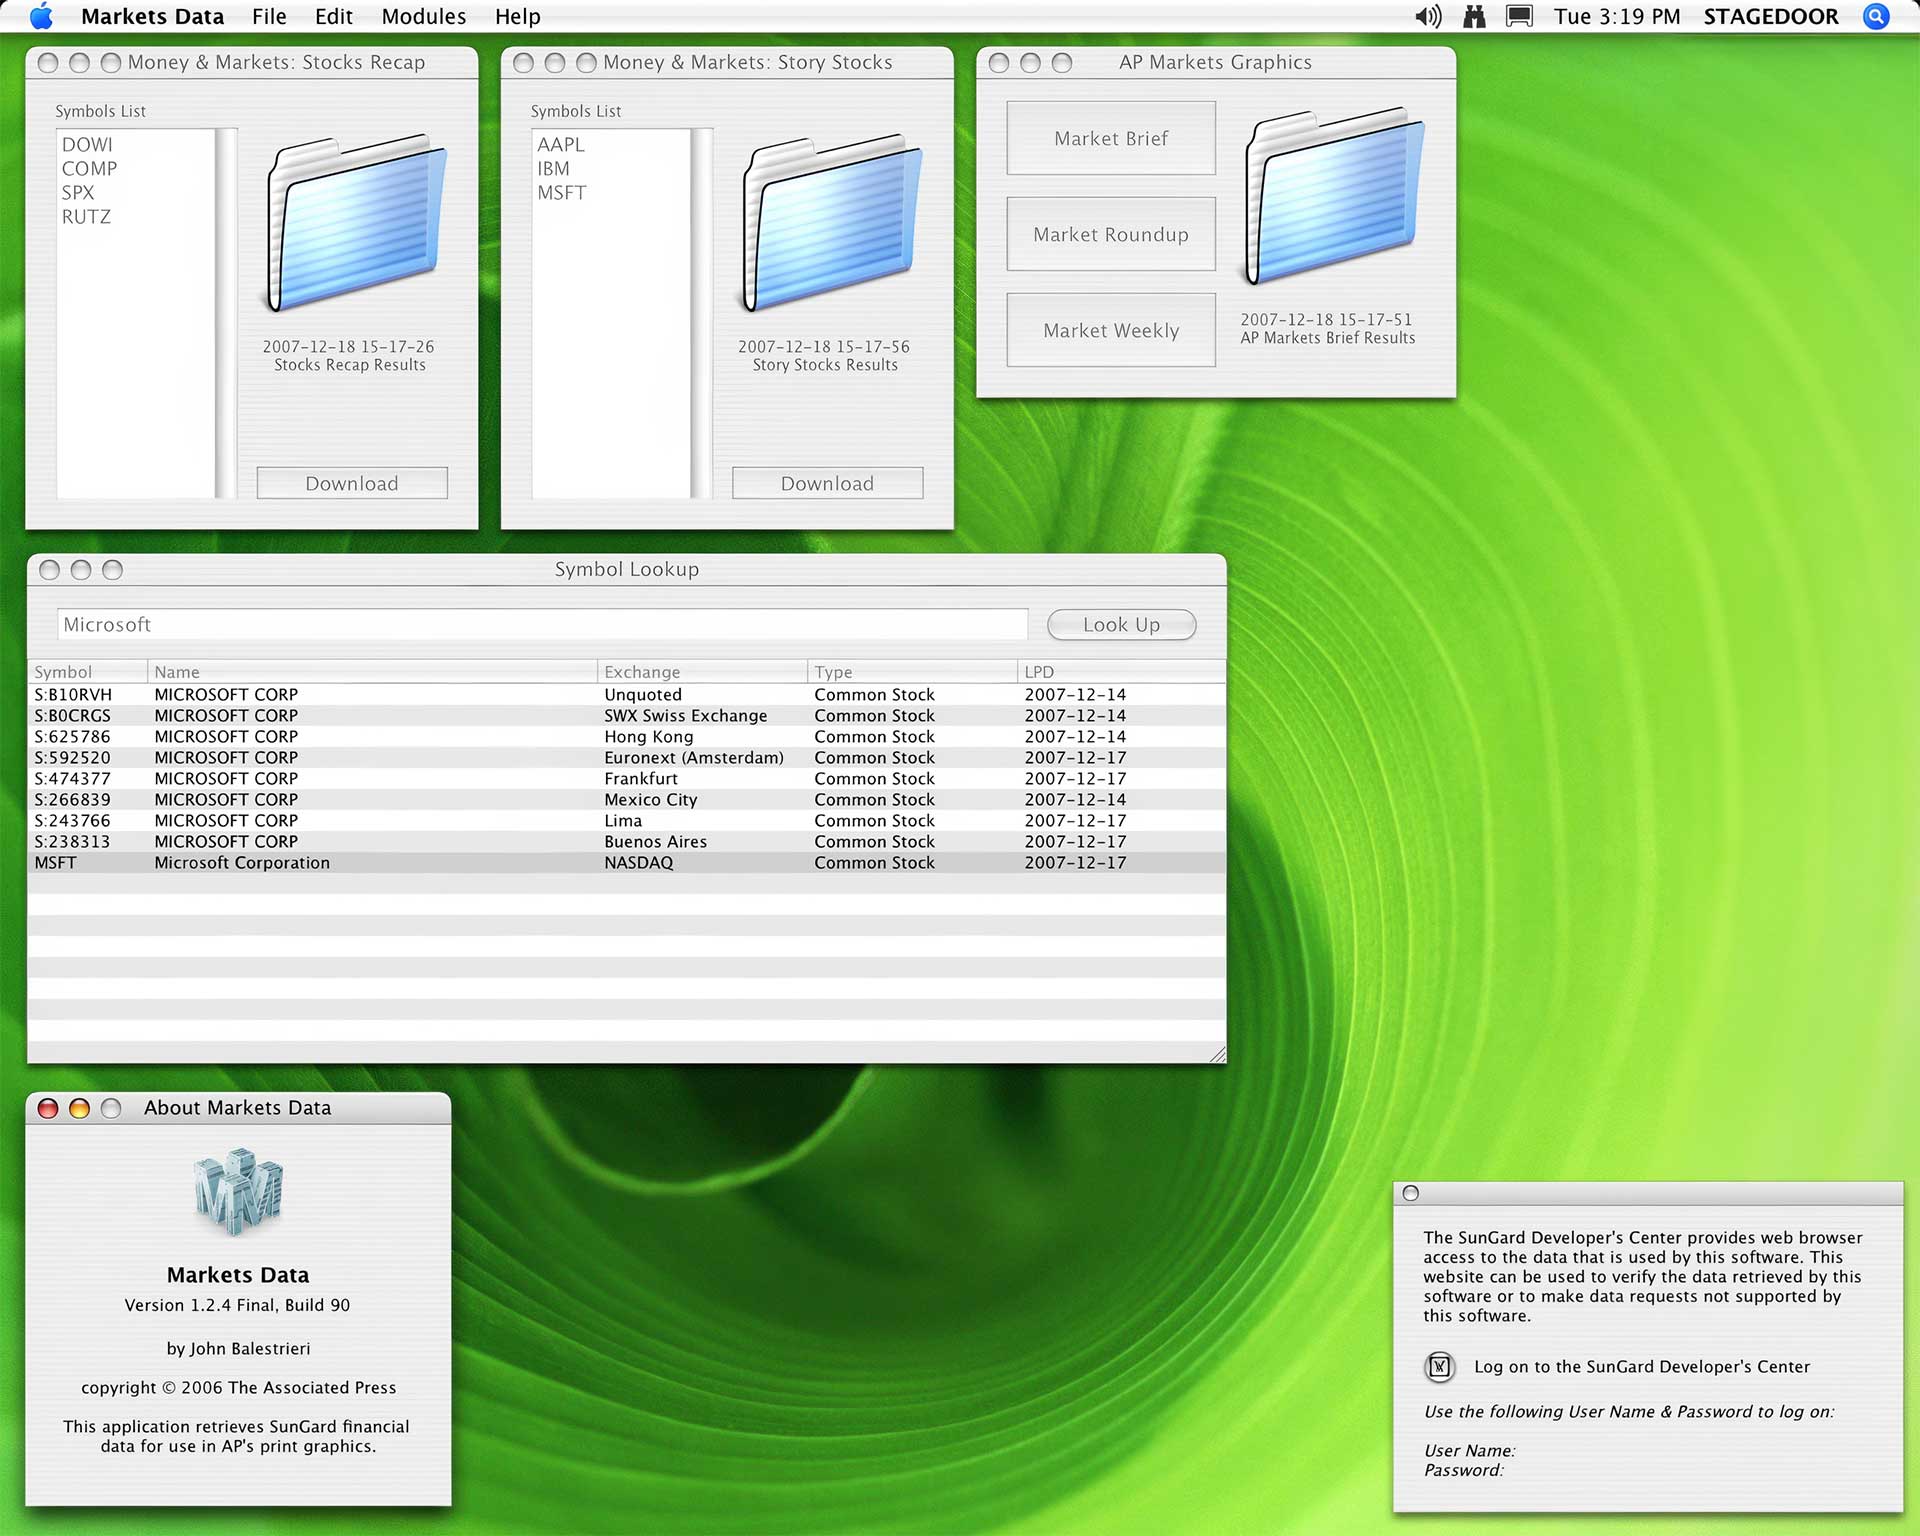
Task: Select the S:266839 Mexico City row
Action: pos(627,800)
